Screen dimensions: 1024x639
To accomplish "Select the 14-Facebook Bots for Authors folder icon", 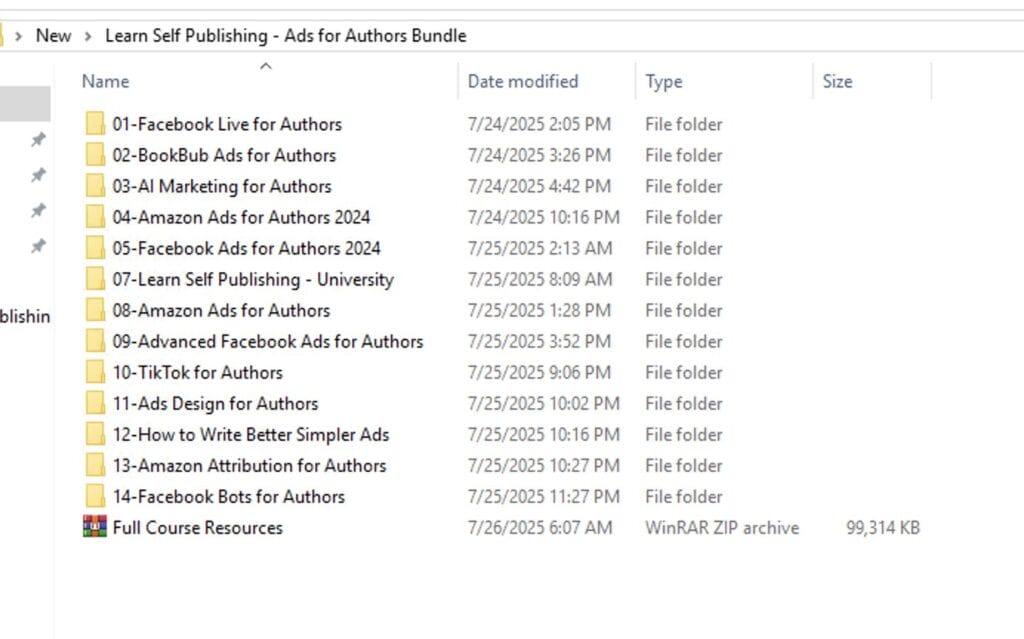I will [x=95, y=496].
